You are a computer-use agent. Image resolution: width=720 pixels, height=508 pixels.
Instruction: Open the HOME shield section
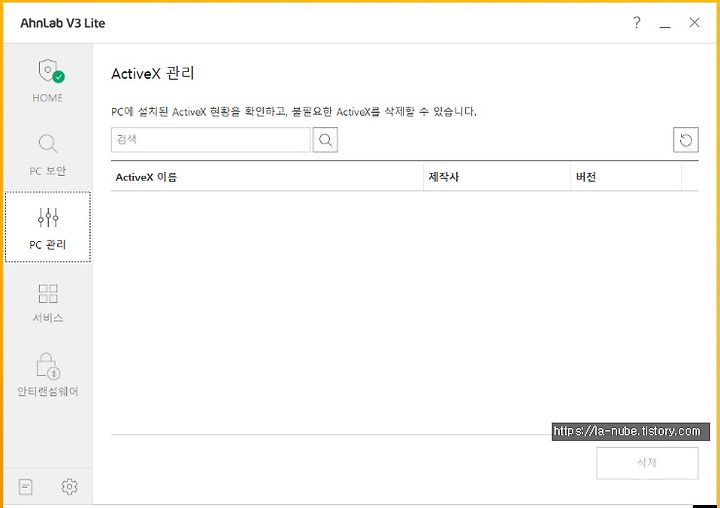pyautogui.click(x=48, y=81)
